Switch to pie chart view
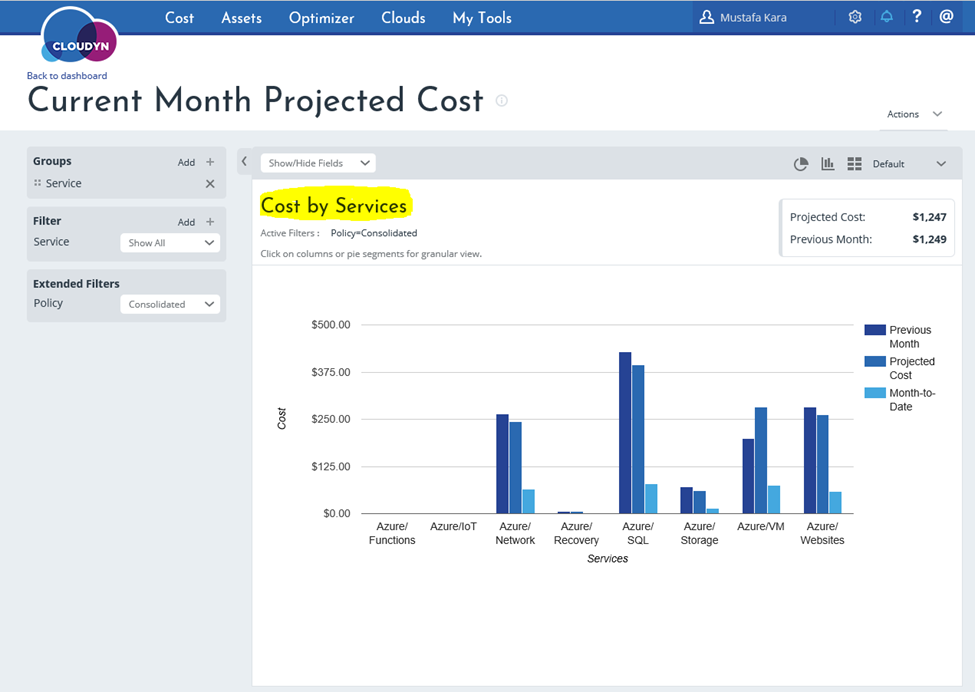Viewport: 975px width, 692px height. pyautogui.click(x=801, y=164)
